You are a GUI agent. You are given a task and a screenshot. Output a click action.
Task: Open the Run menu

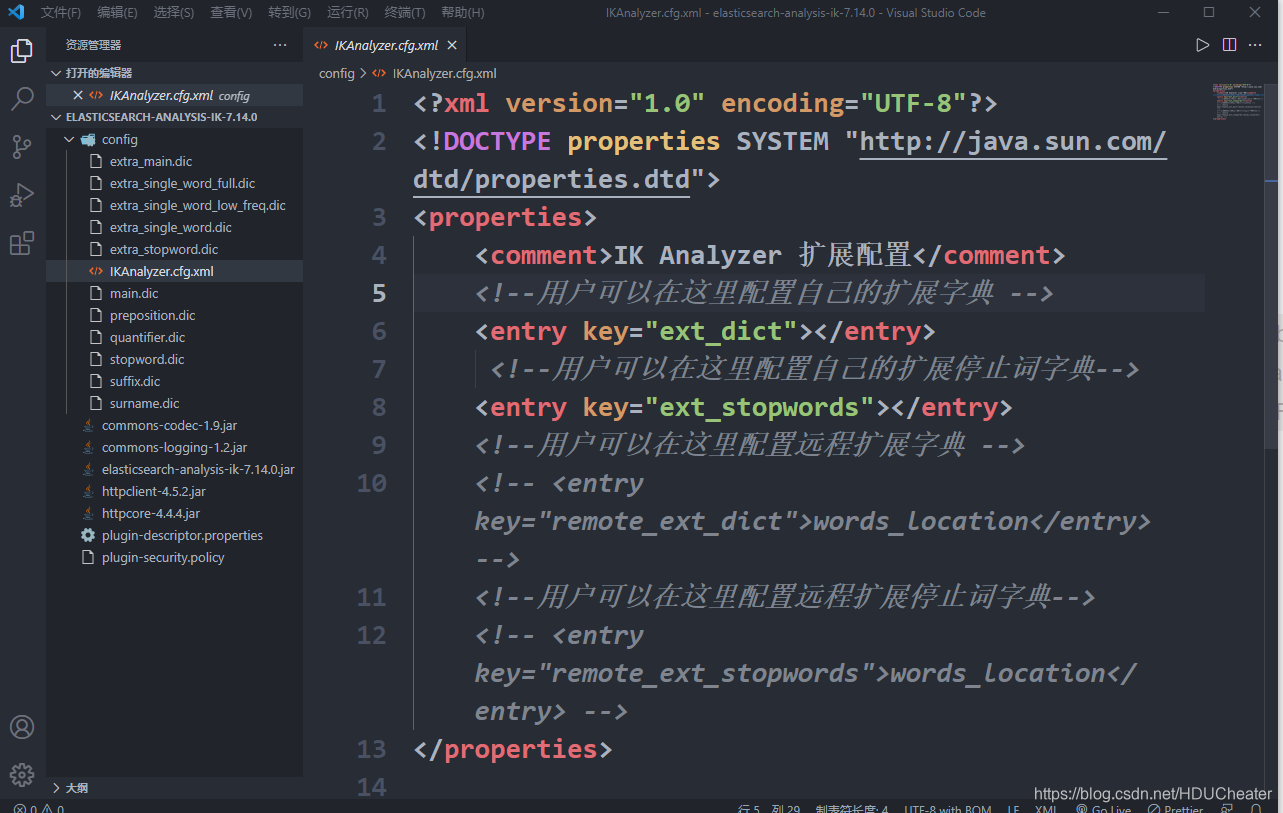click(x=348, y=13)
